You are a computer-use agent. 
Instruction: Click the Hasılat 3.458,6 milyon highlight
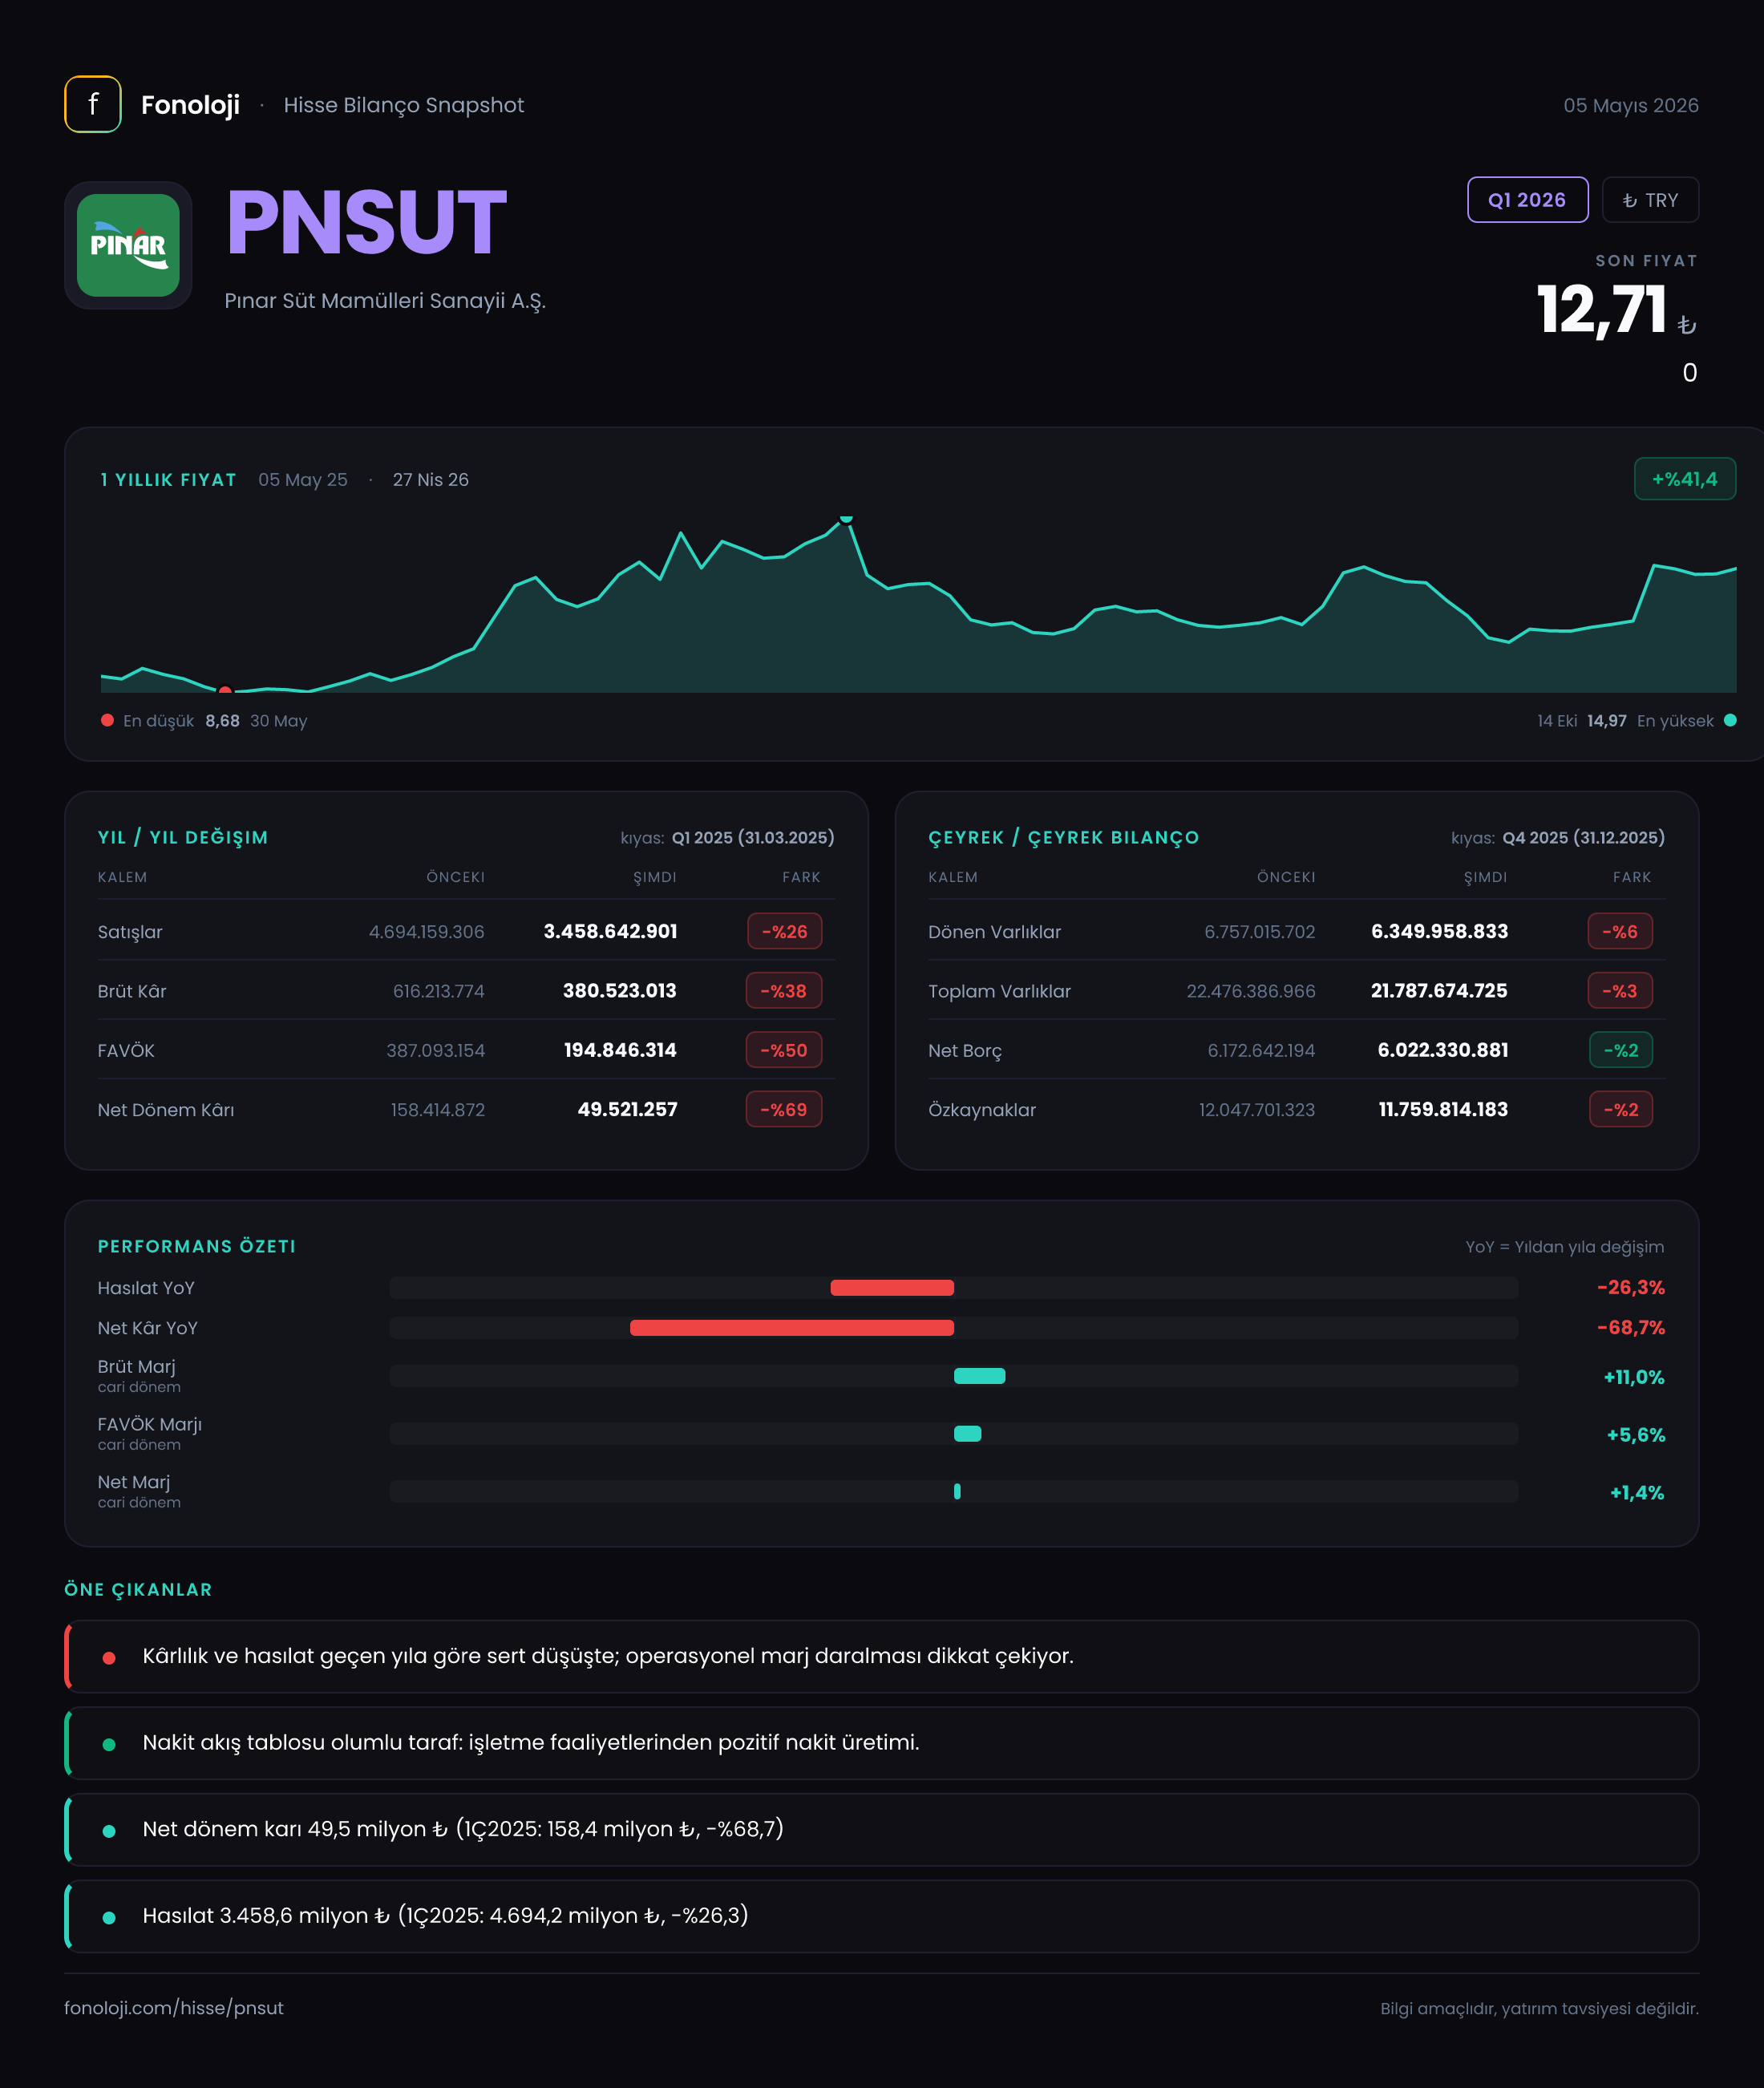(881, 1916)
